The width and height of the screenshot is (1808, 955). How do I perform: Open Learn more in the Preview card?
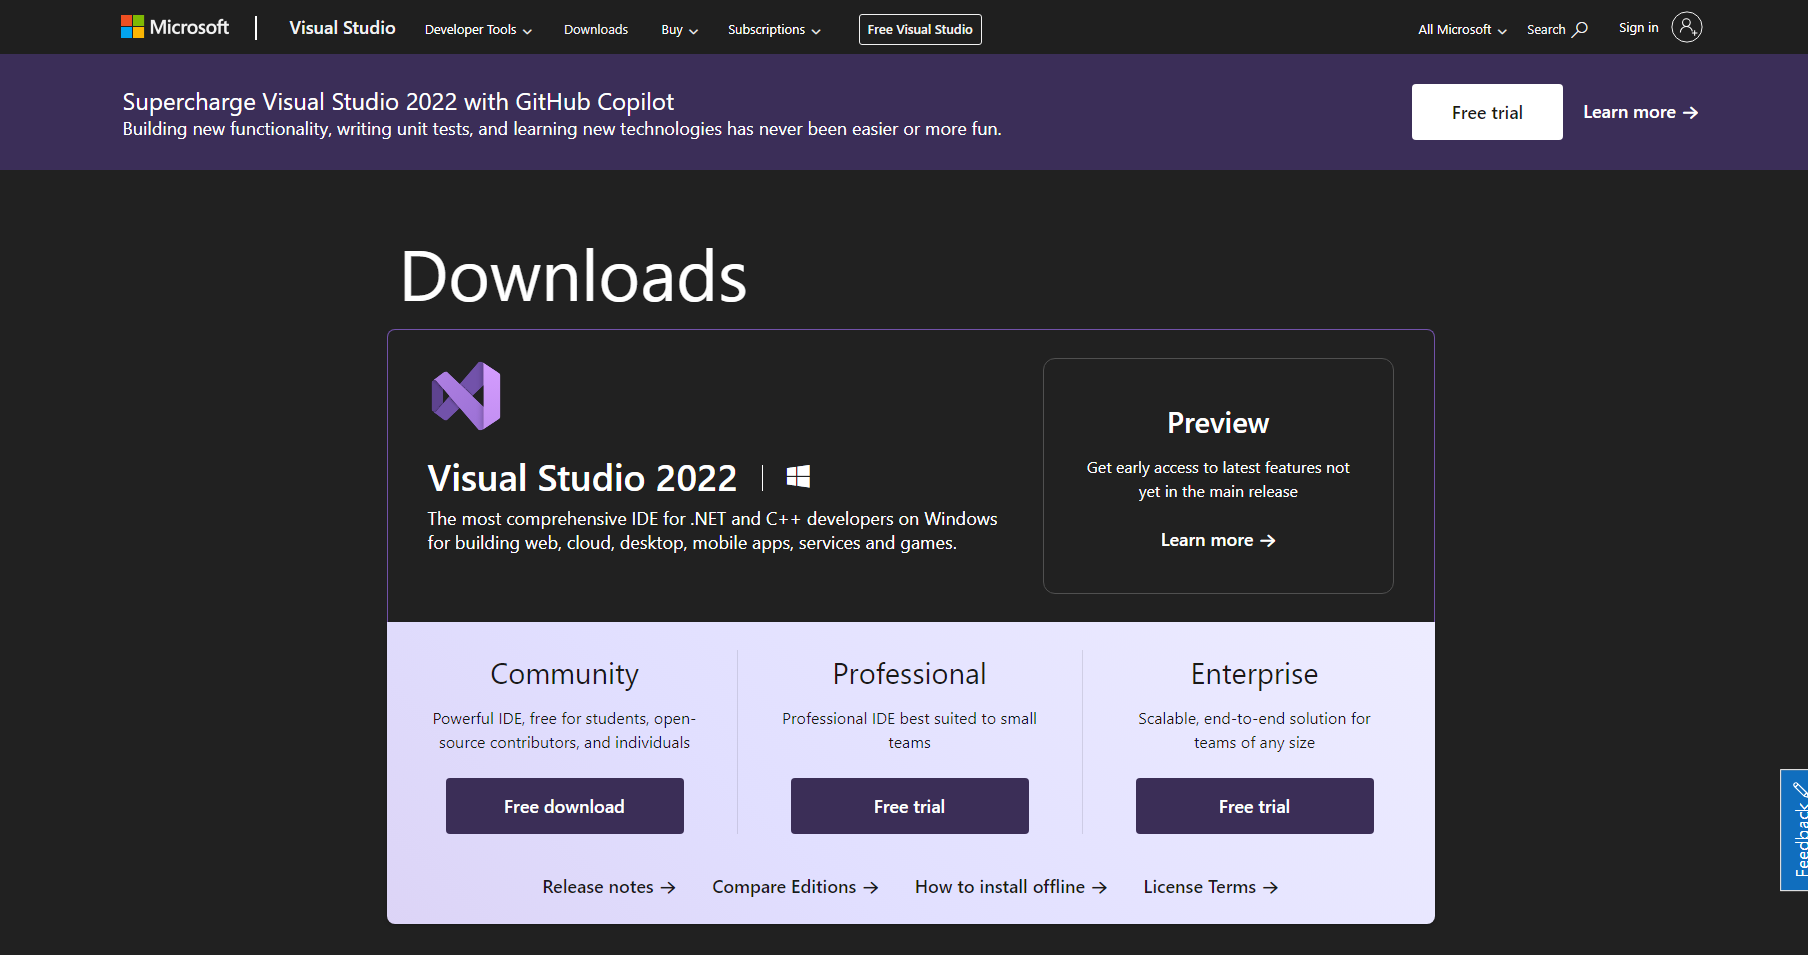(x=1217, y=540)
